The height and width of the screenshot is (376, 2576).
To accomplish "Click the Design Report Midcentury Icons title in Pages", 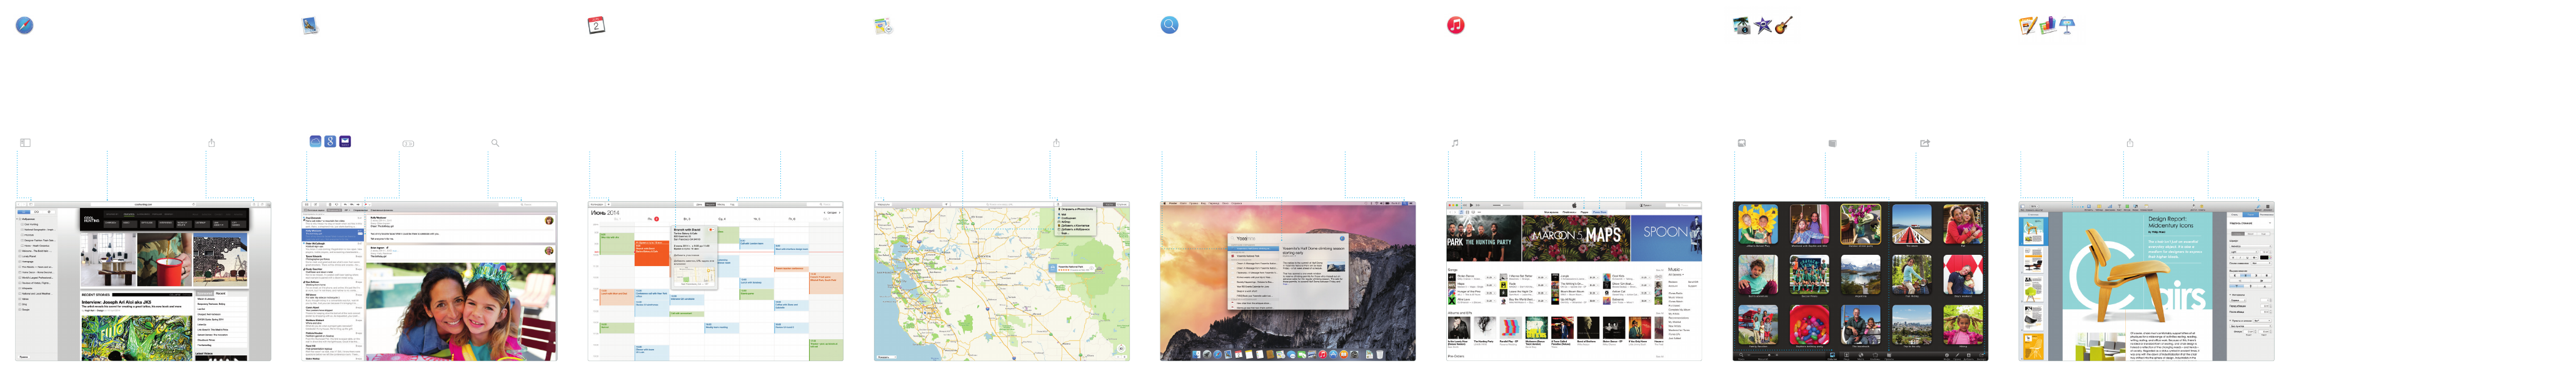I will tap(2171, 222).
